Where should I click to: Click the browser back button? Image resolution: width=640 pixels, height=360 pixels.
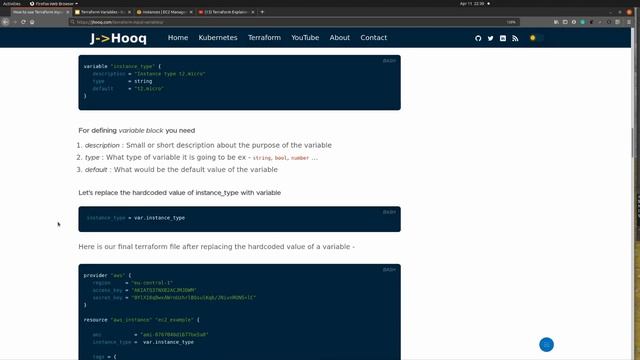click(x=5, y=22)
